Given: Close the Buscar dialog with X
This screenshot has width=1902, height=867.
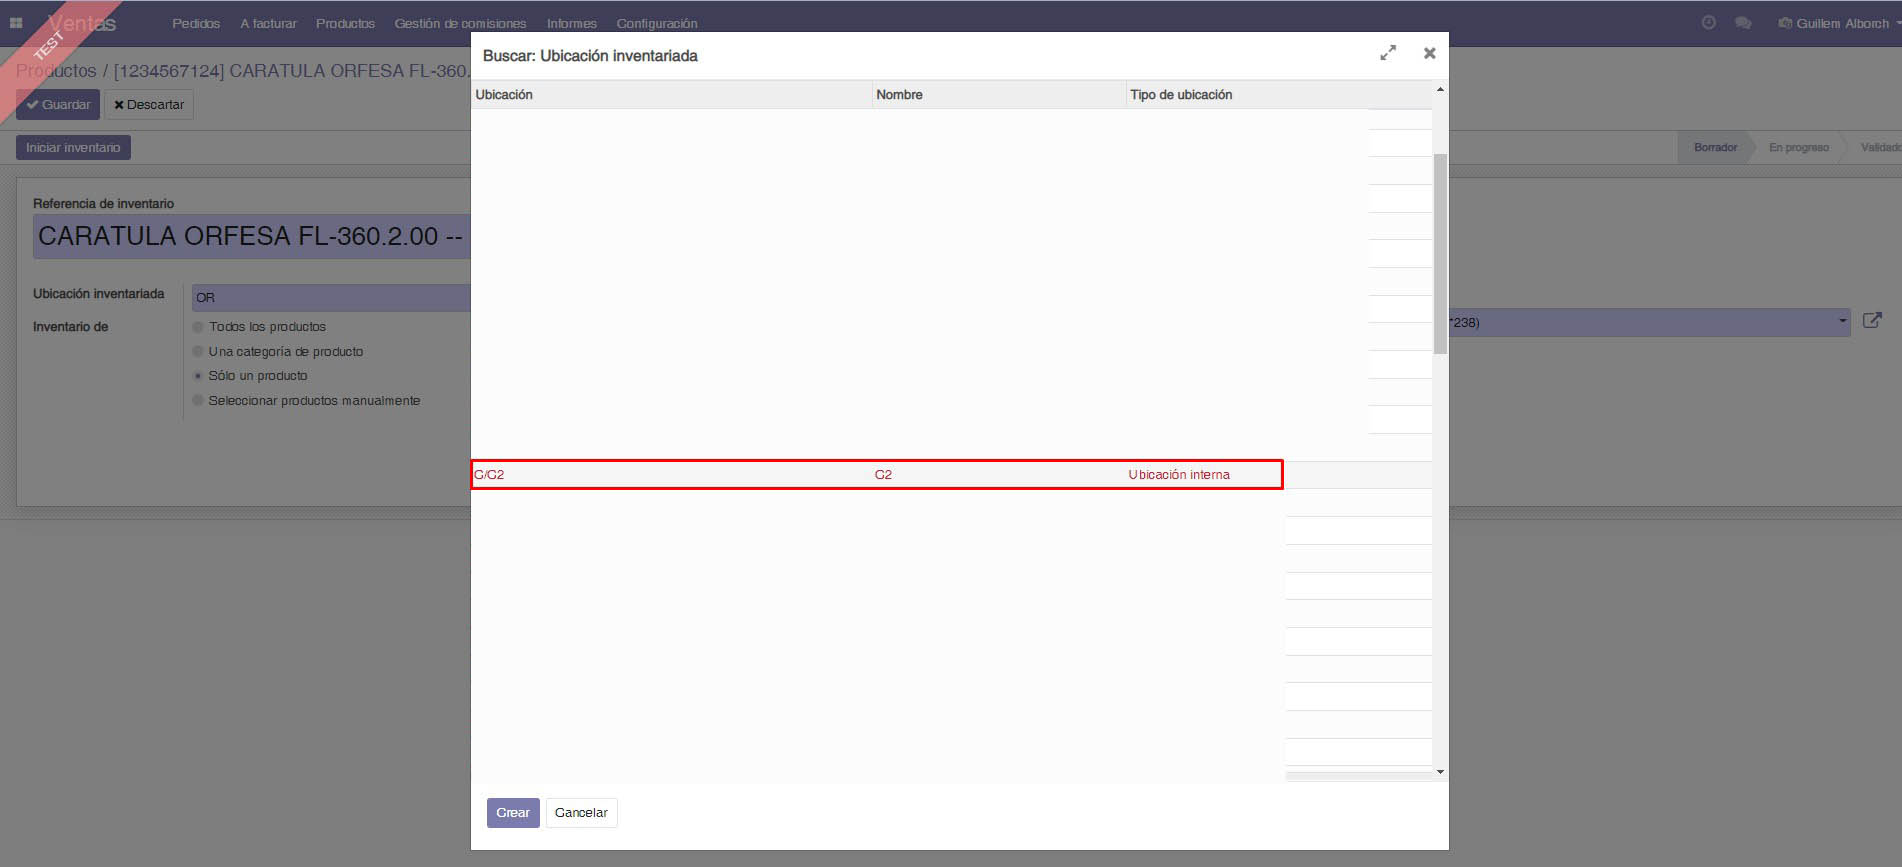Looking at the screenshot, I should tap(1429, 53).
